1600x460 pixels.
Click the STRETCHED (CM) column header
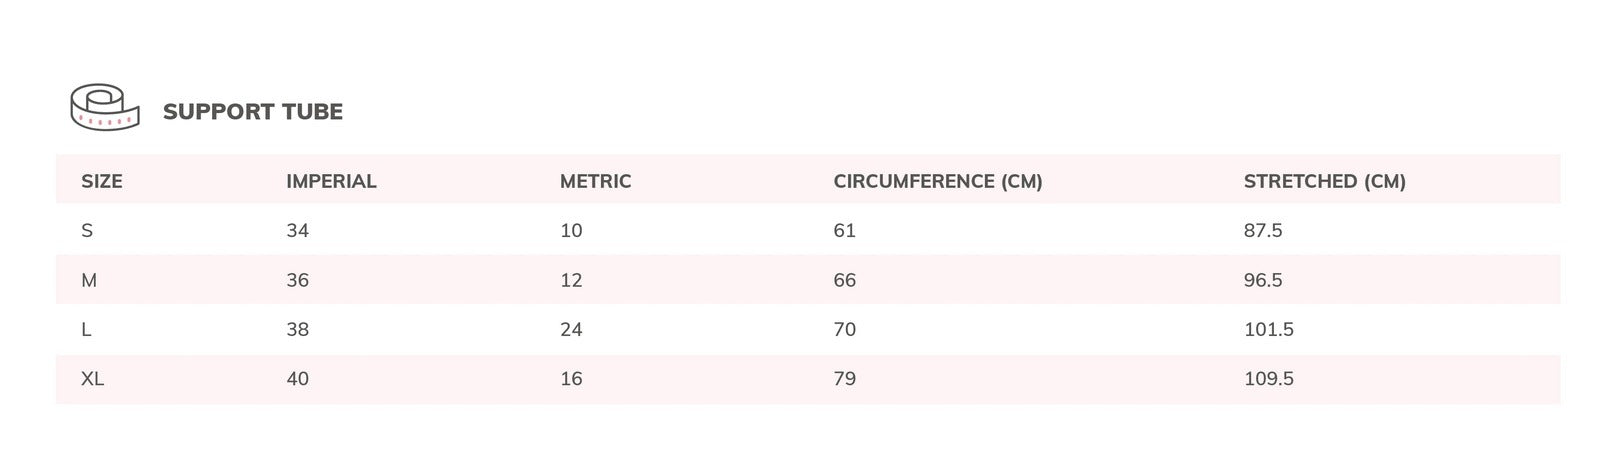(x=1325, y=181)
